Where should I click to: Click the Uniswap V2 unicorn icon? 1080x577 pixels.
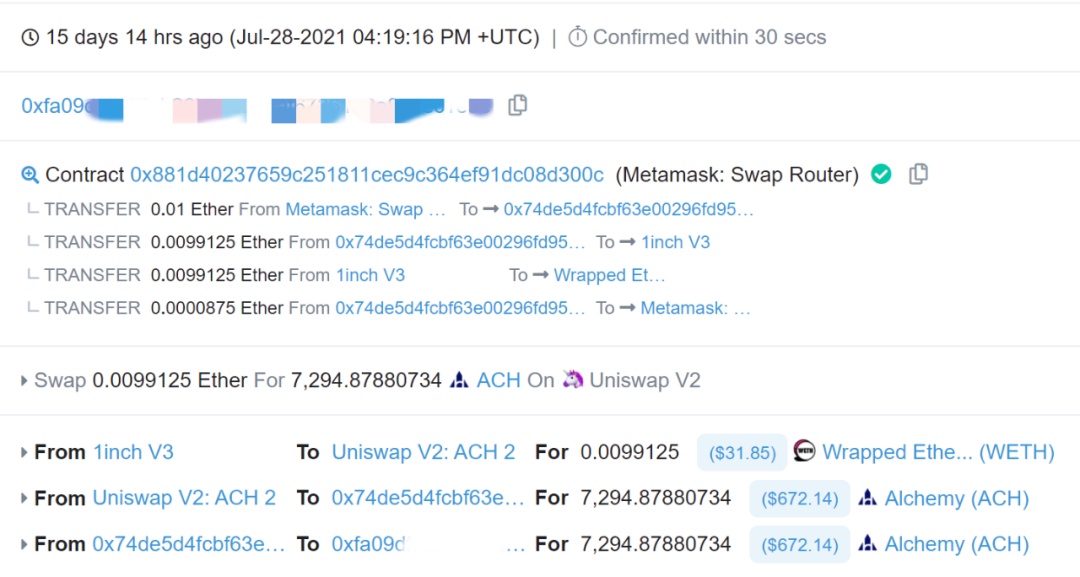click(573, 380)
